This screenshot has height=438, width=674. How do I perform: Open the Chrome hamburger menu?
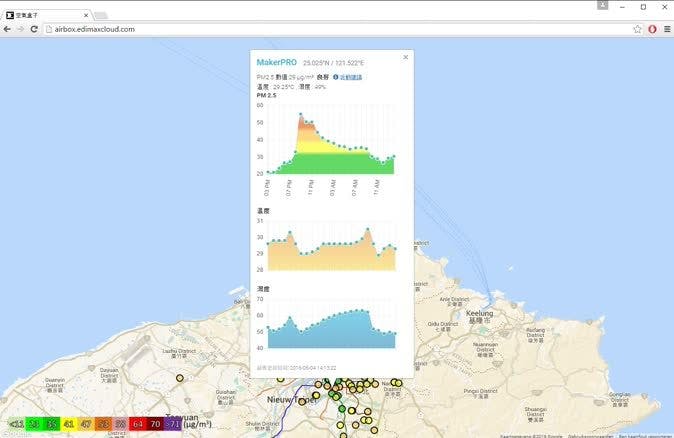[667, 29]
